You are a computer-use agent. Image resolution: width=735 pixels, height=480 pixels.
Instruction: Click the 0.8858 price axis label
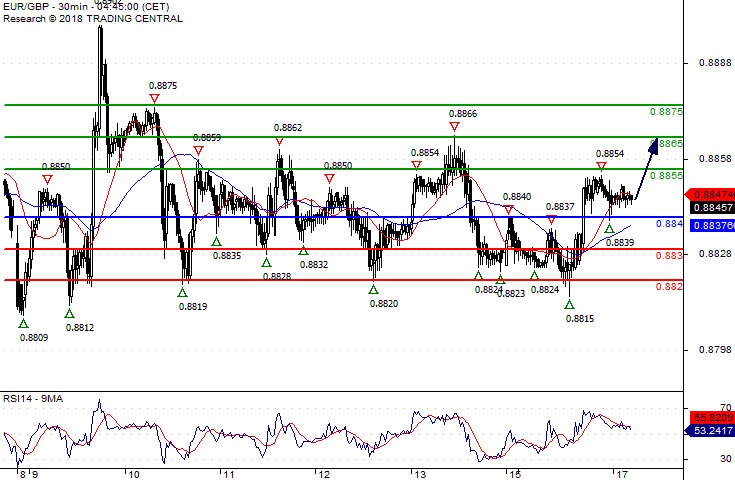(x=715, y=159)
